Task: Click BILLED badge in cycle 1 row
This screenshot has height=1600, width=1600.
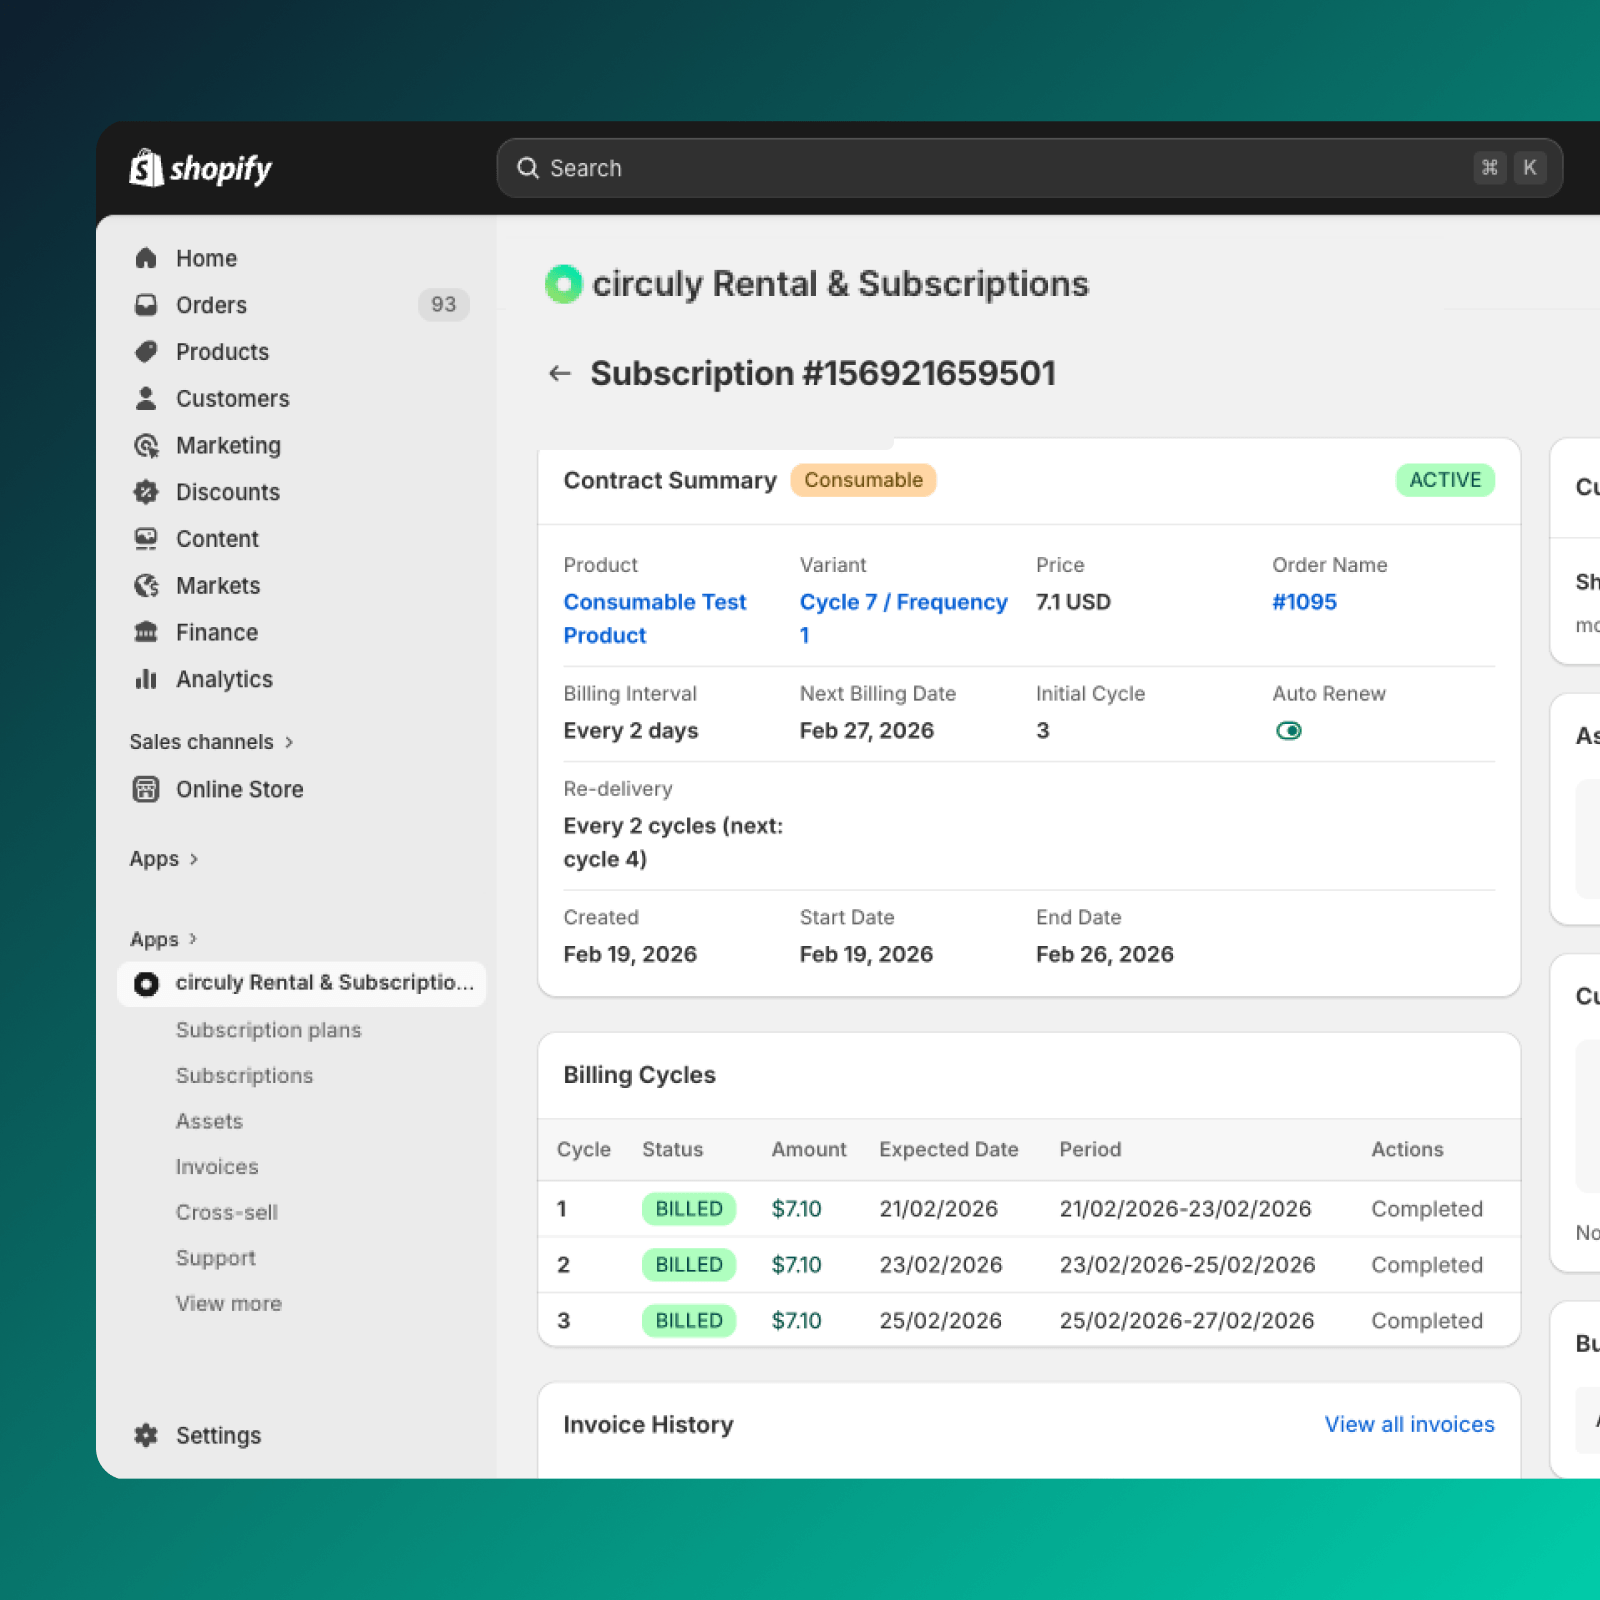Action: pos(689,1209)
